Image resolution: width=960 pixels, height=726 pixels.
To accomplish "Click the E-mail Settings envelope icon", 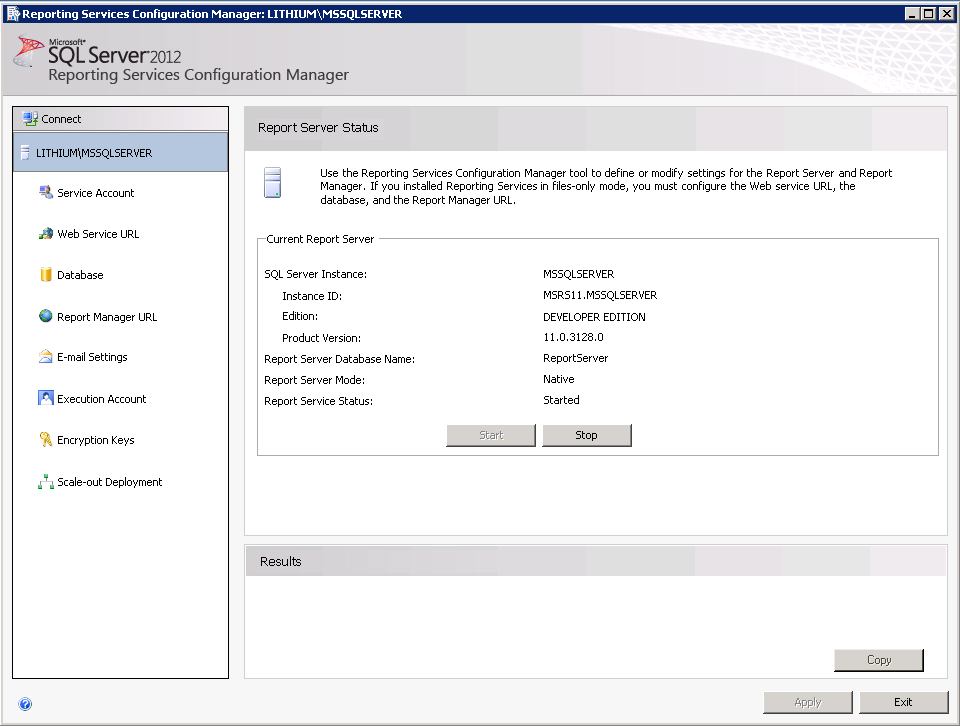I will [45, 357].
